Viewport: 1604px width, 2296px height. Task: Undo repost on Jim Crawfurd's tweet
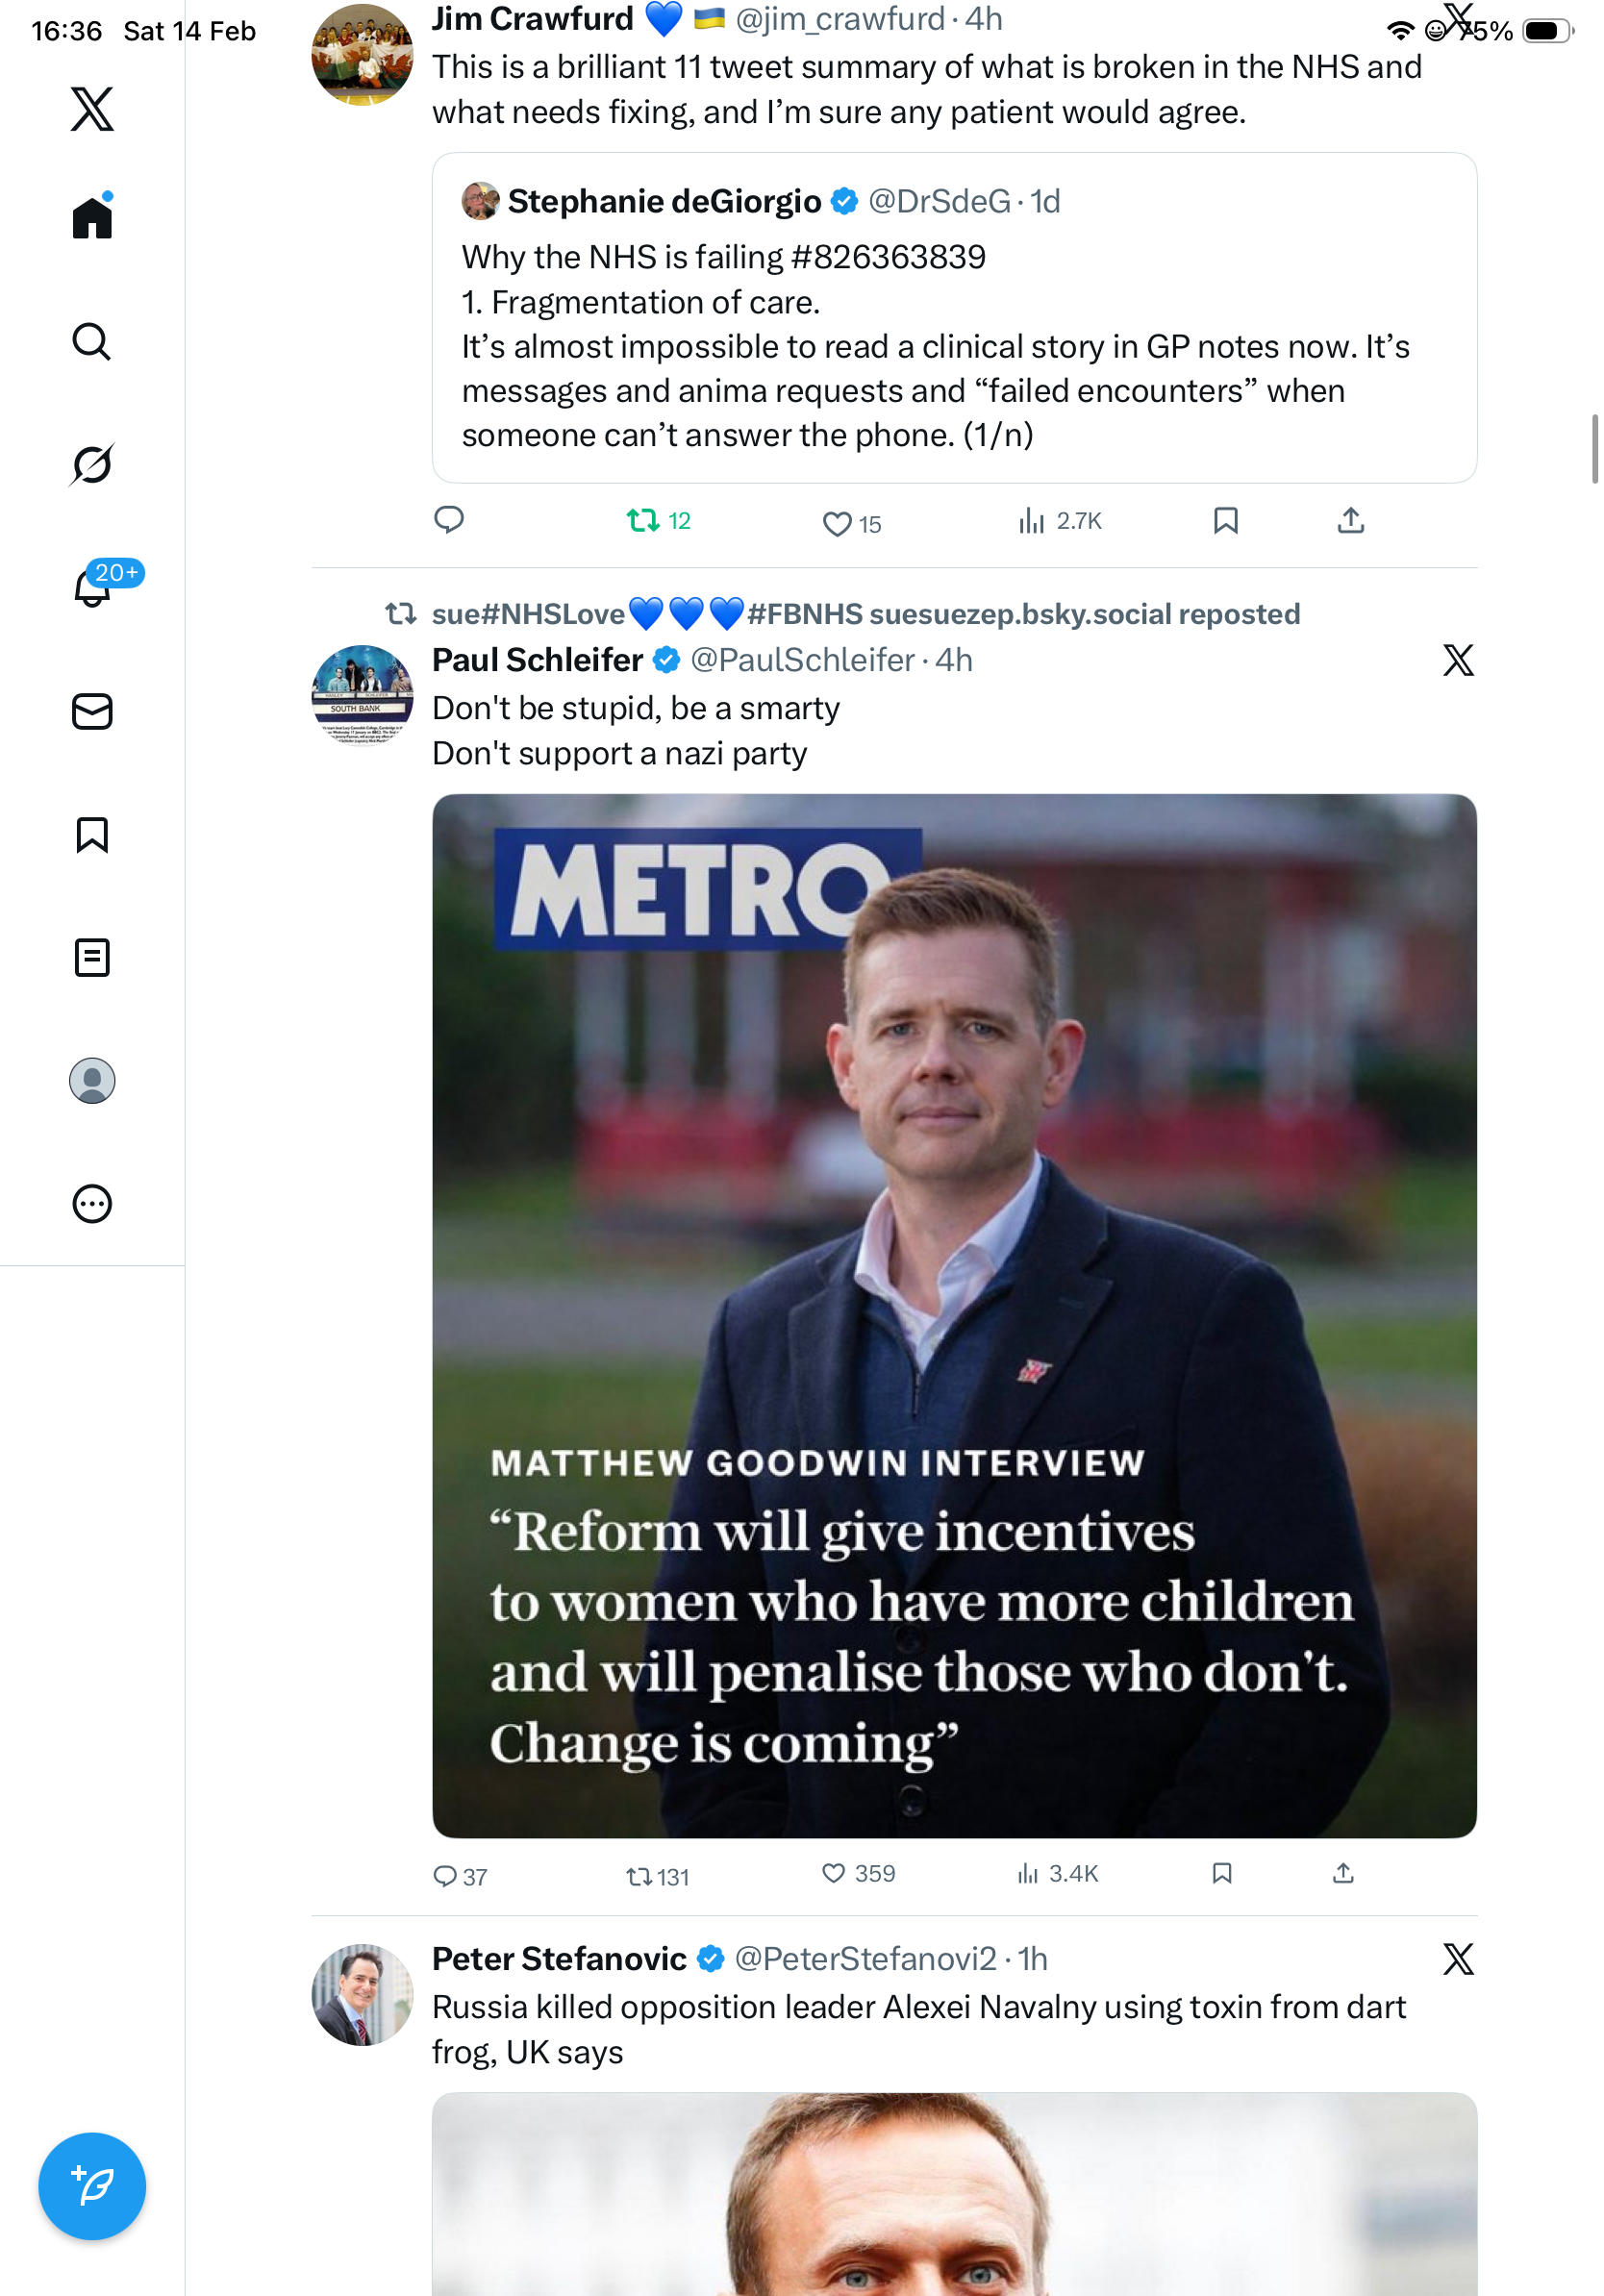pyautogui.click(x=643, y=520)
